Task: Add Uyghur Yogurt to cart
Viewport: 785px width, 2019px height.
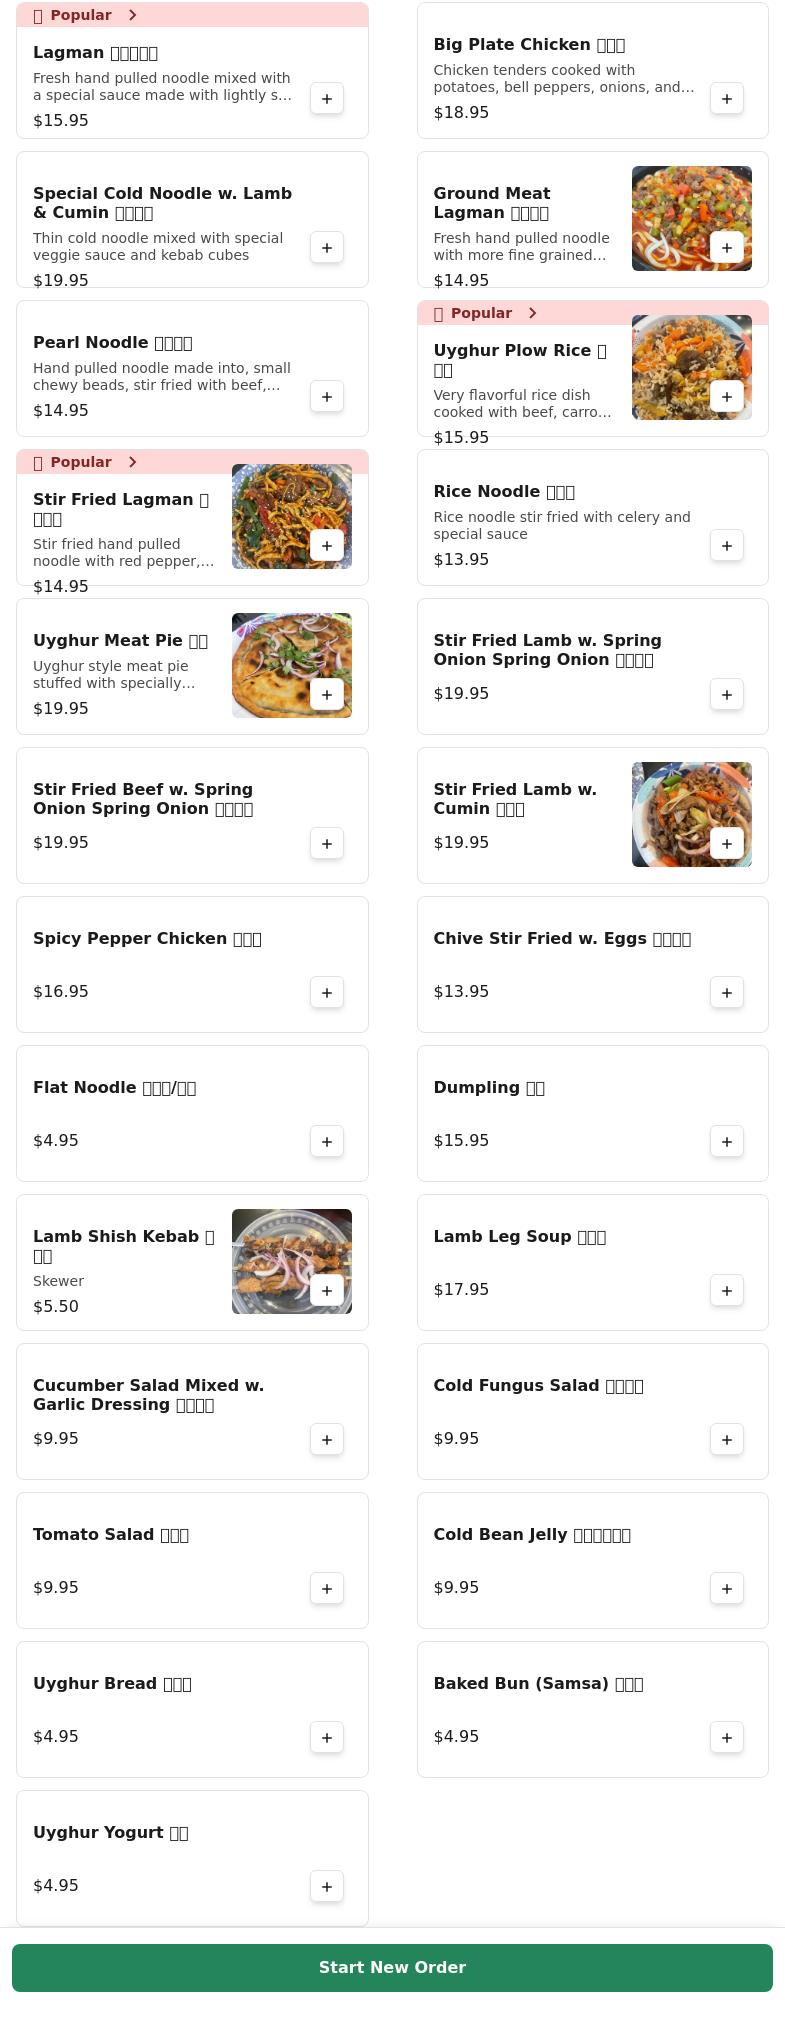Action: (x=327, y=1887)
